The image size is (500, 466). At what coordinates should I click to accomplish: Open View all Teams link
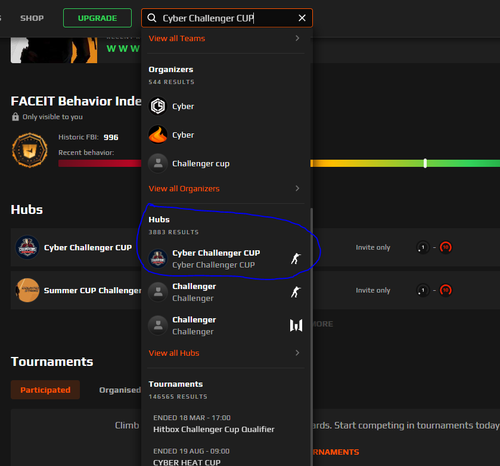pyautogui.click(x=177, y=38)
